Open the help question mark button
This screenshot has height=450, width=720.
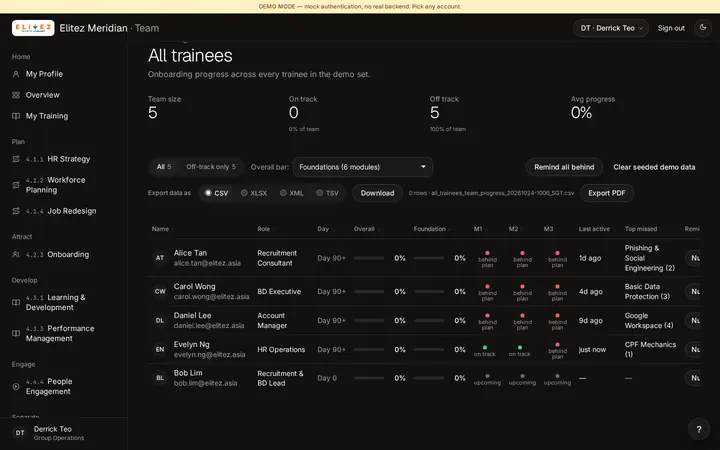click(698, 429)
